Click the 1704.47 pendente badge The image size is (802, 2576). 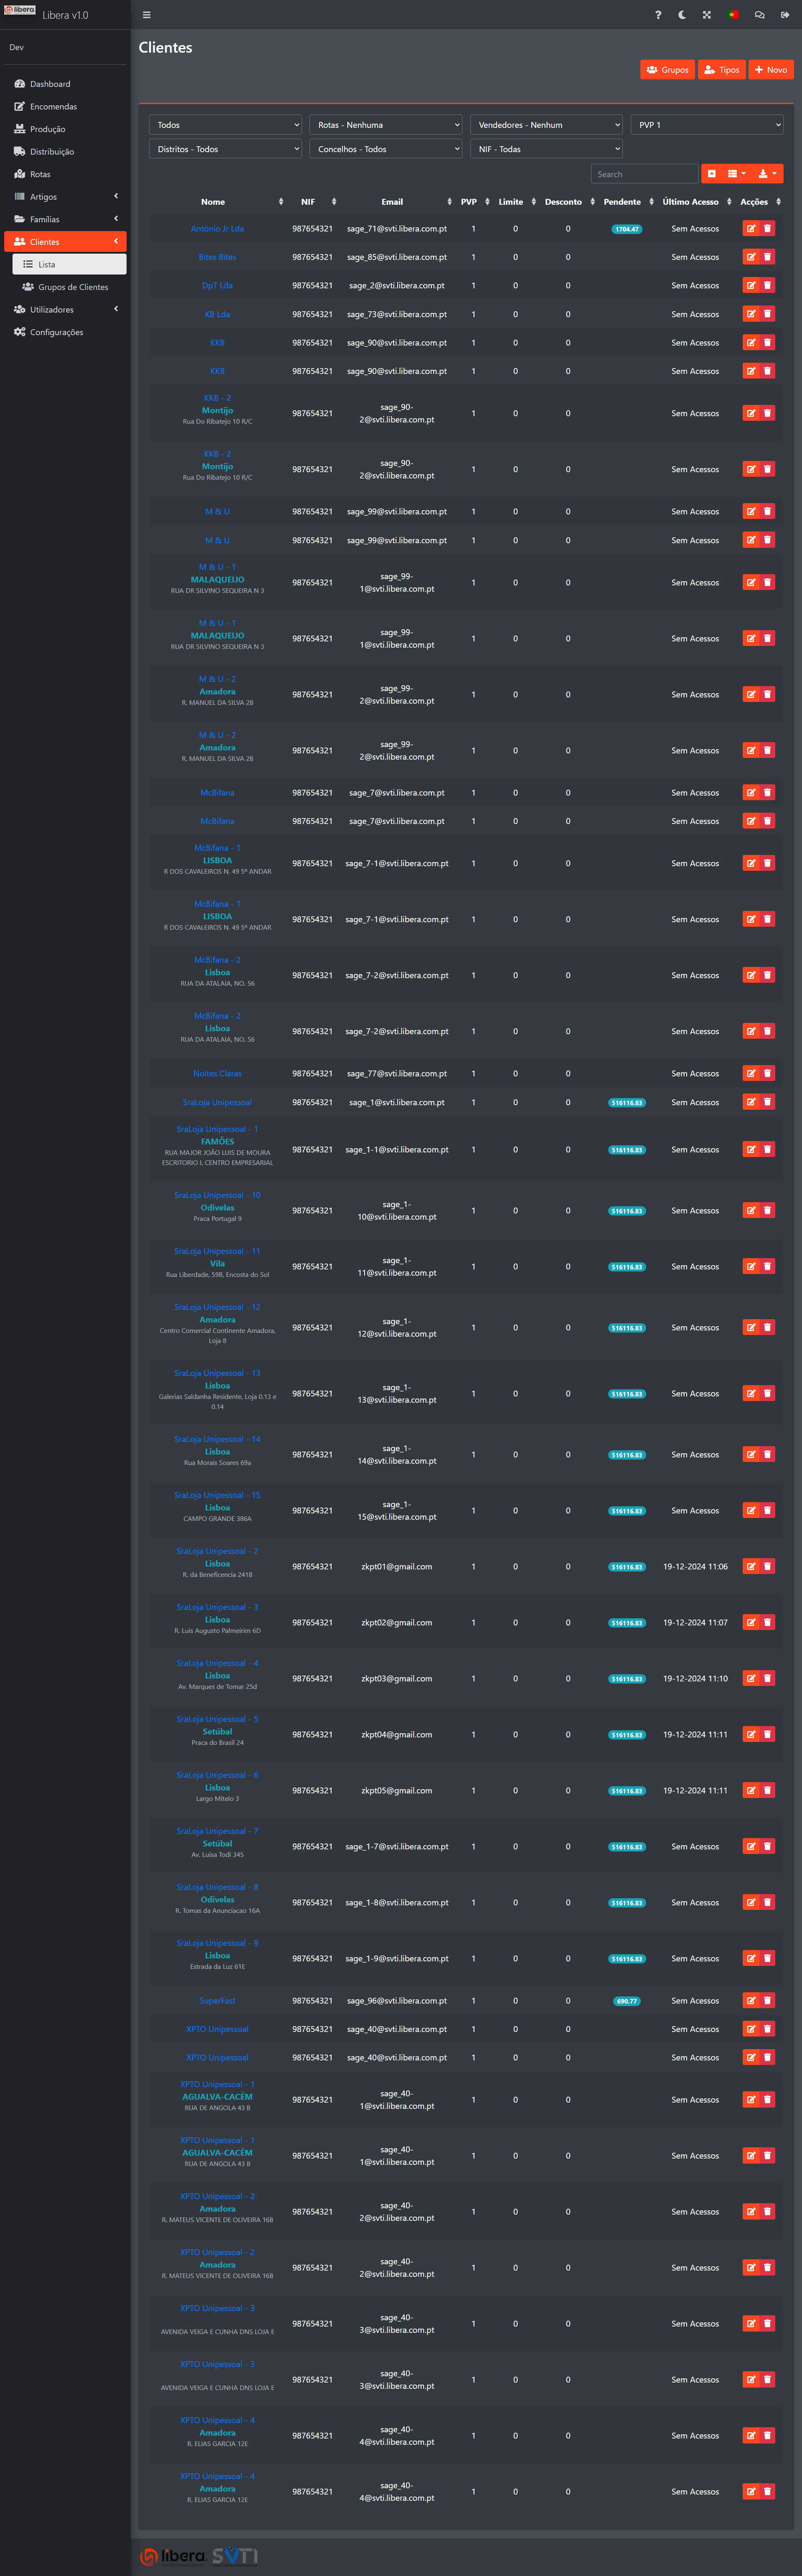(x=627, y=229)
